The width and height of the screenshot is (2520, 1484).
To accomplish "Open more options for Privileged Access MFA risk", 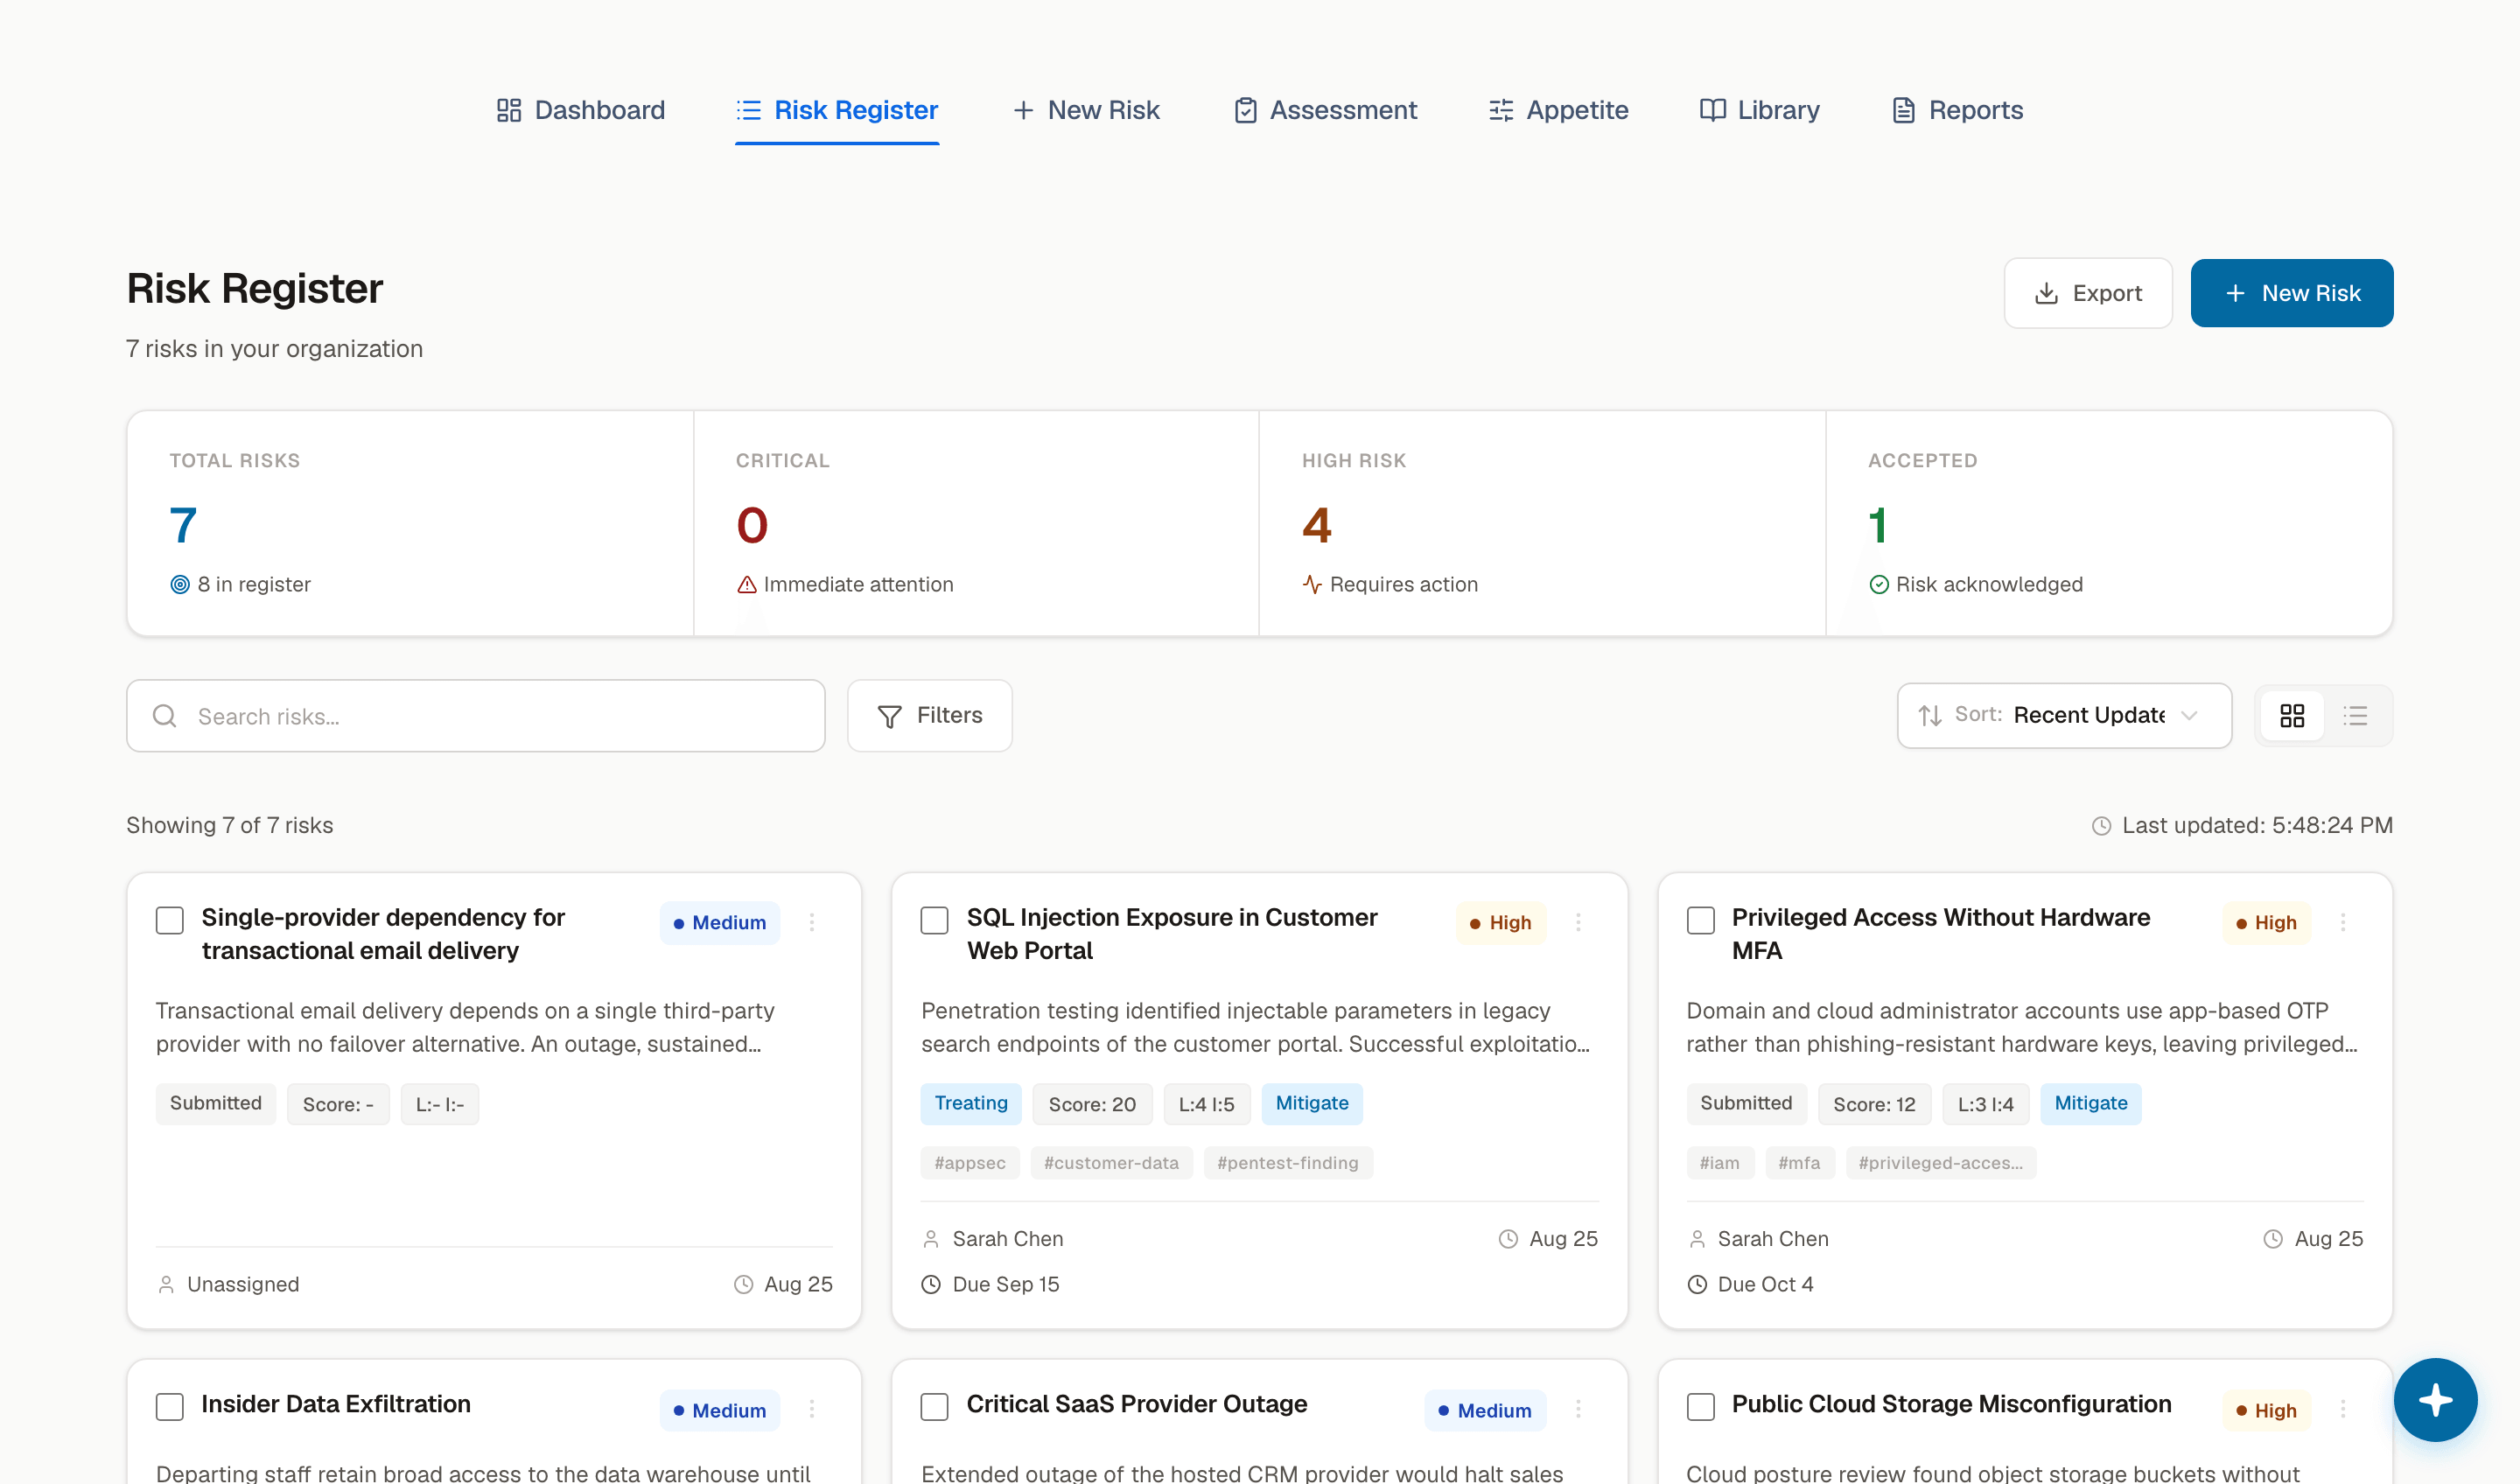I will pos(2343,922).
